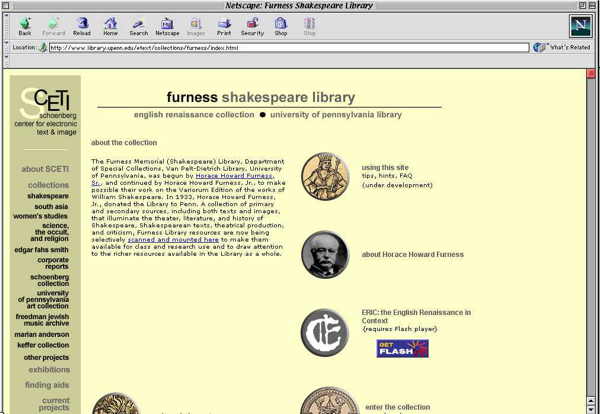
Task: Open edgar fahs smith sidebar link
Action: pos(41,250)
